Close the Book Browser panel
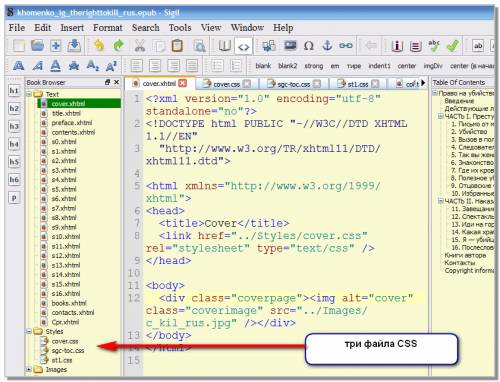Image resolution: width=500 pixels, height=382 pixels. 116,82
